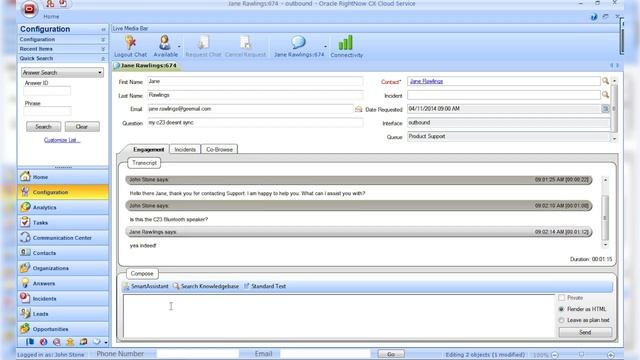Collapse the Quick Search section

click(103, 58)
